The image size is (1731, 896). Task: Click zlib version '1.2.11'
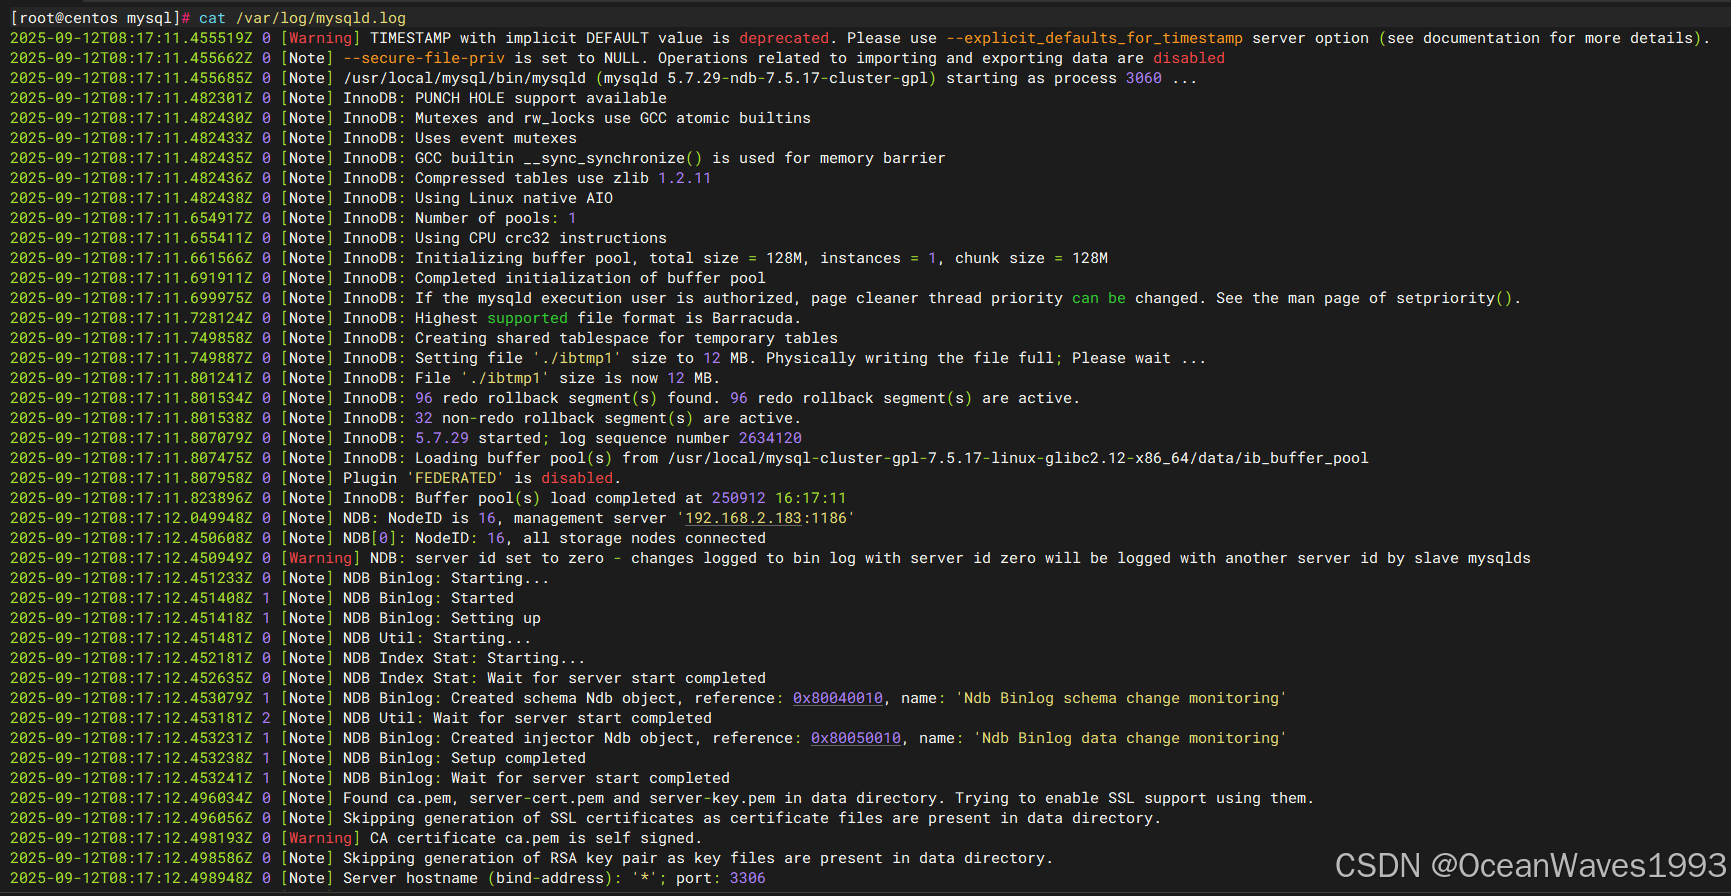[x=685, y=178]
